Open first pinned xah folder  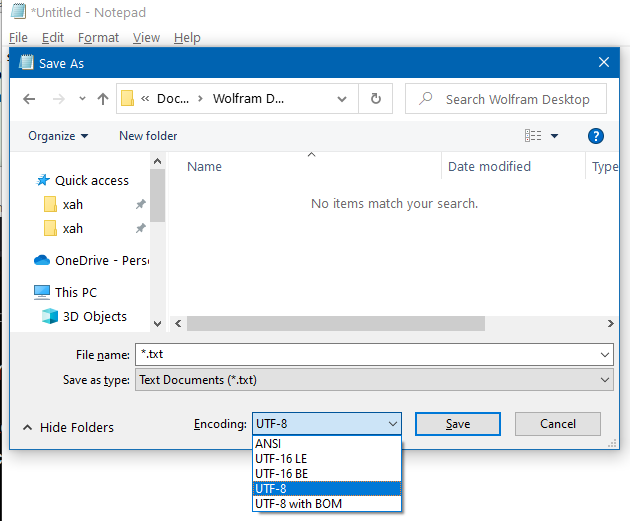pyautogui.click(x=73, y=204)
